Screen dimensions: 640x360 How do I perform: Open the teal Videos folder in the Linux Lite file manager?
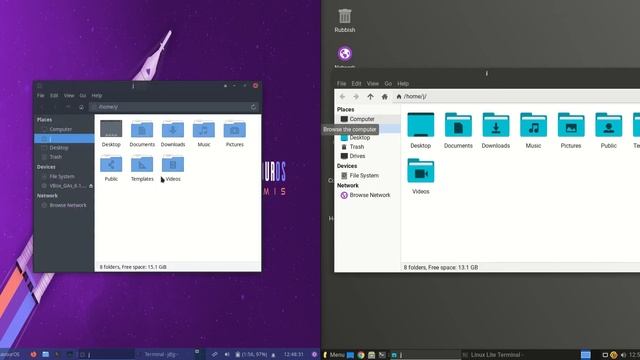pyautogui.click(x=420, y=171)
